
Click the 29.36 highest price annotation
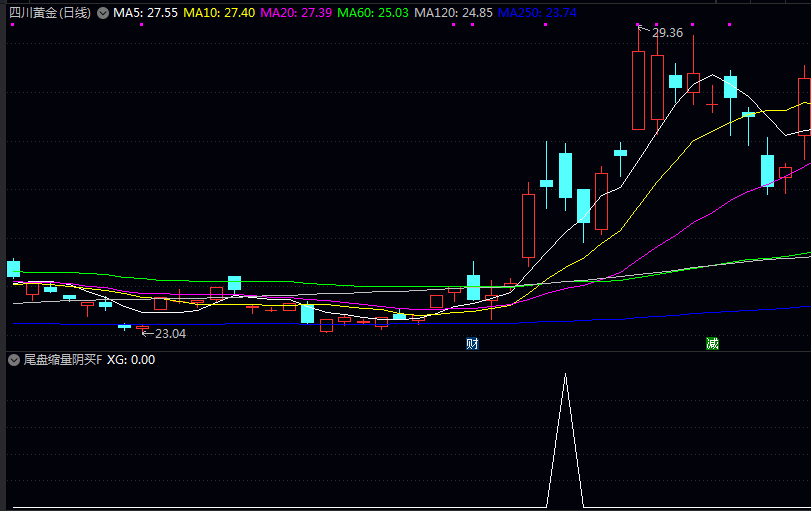pos(667,33)
